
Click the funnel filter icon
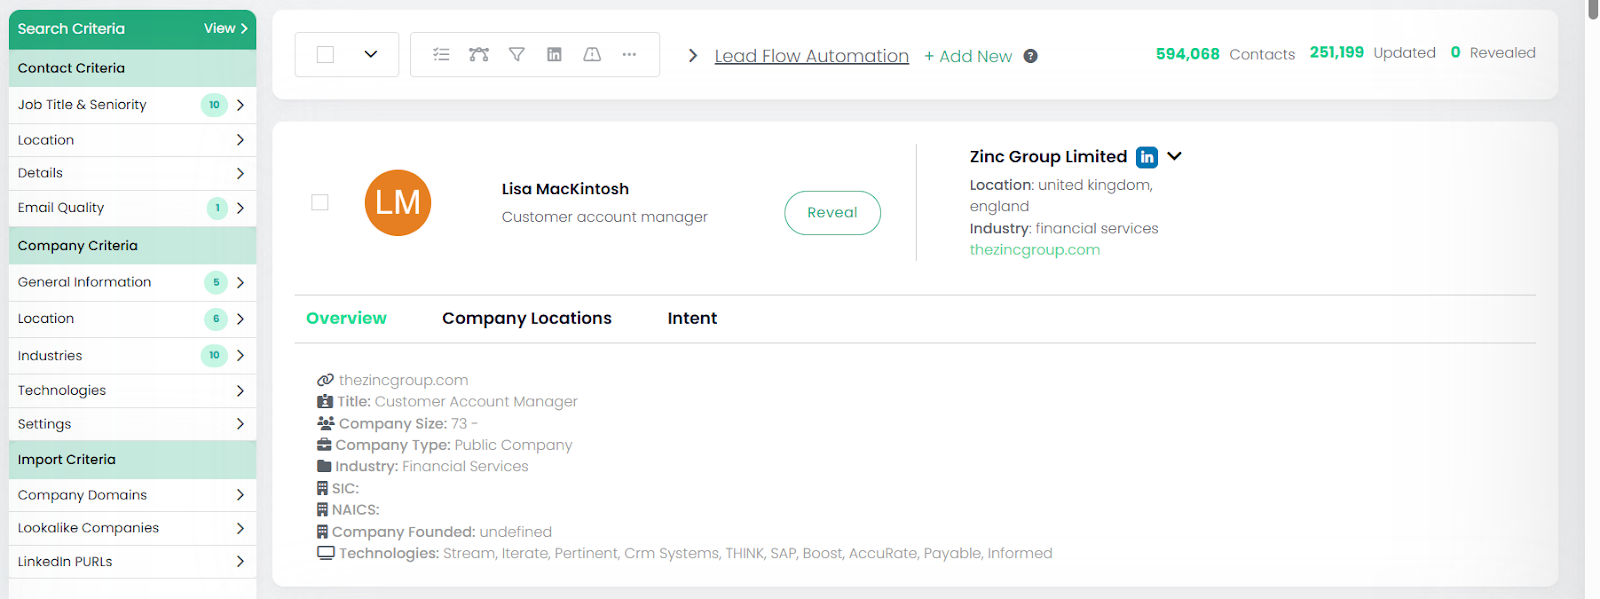(517, 55)
